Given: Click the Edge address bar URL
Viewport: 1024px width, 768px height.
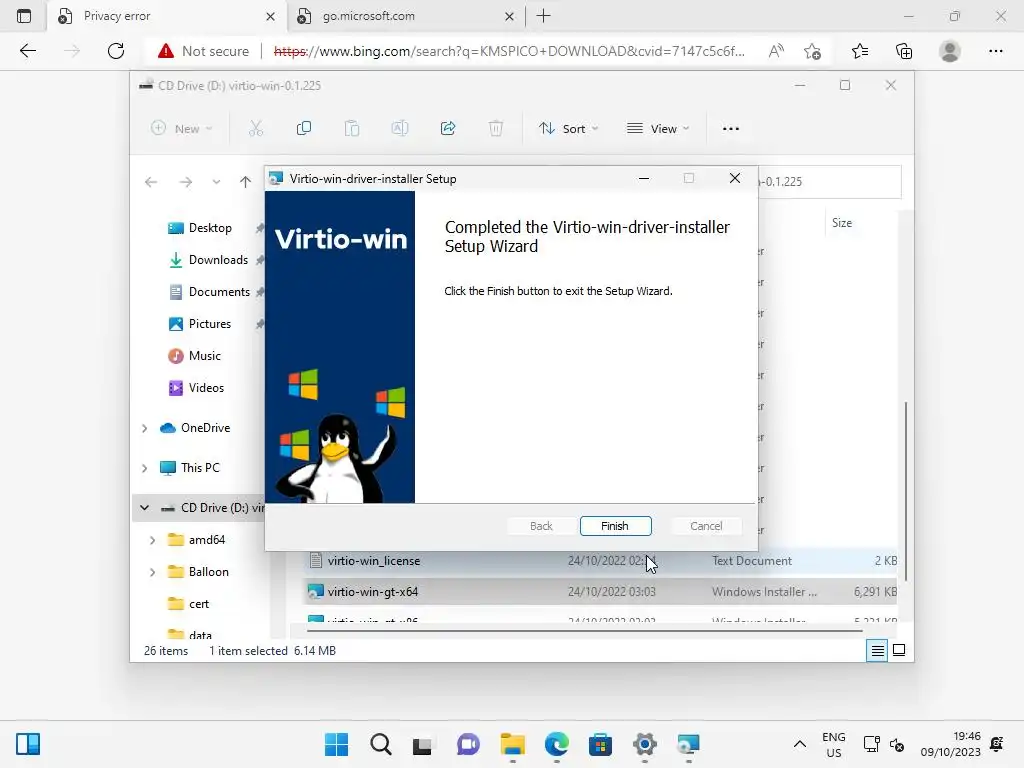Looking at the screenshot, I should pos(509,51).
